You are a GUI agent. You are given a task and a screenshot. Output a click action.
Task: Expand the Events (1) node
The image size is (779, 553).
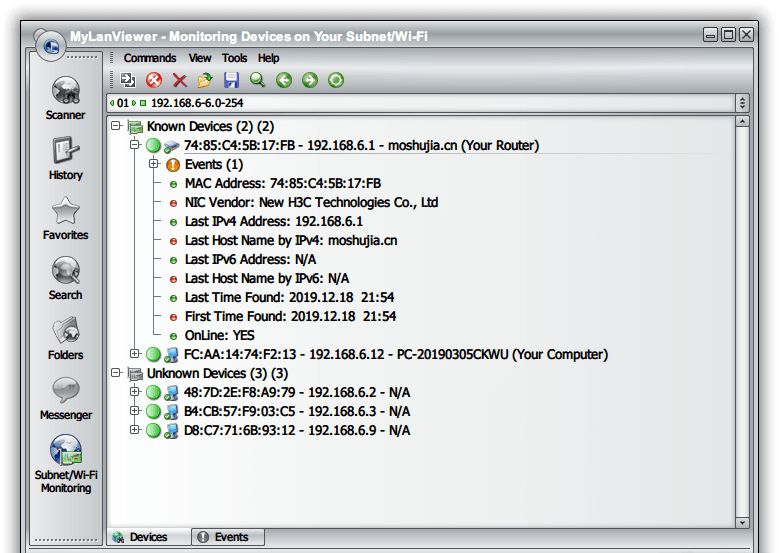pyautogui.click(x=154, y=163)
